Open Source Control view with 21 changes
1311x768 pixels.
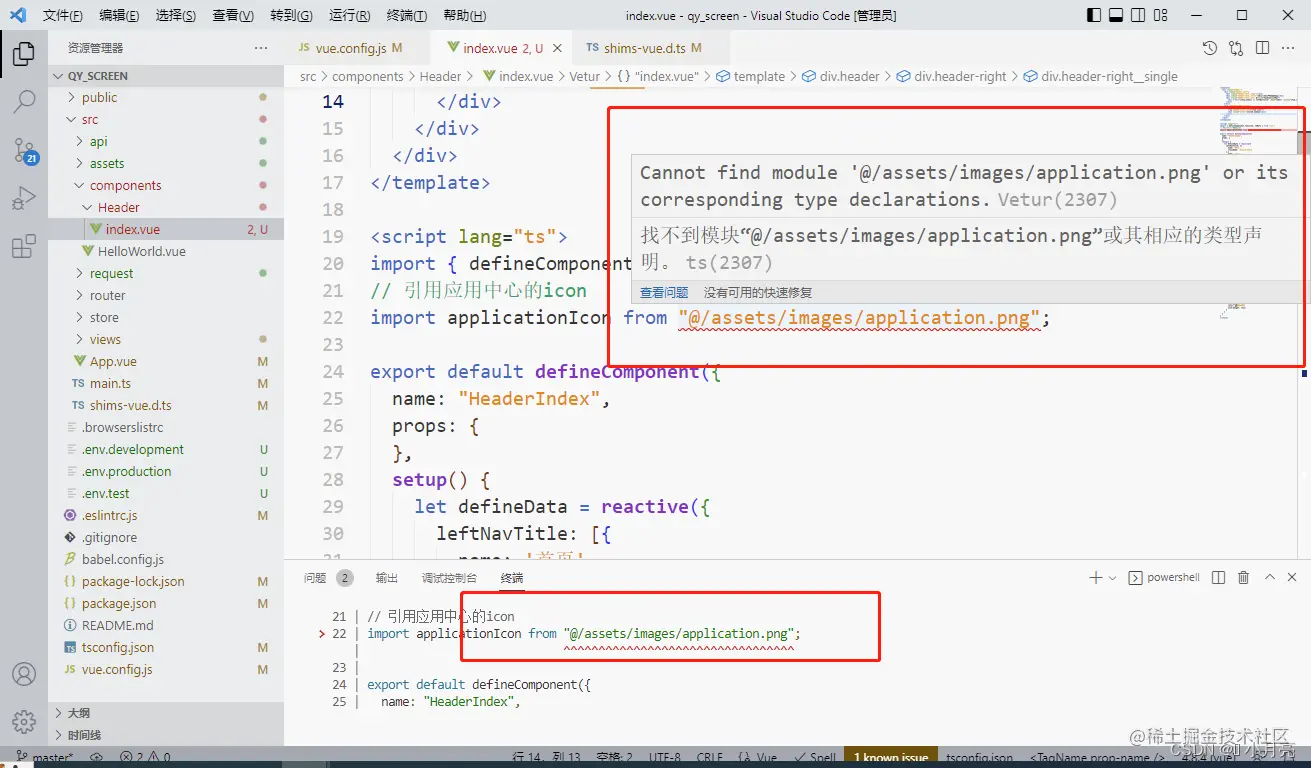(24, 150)
